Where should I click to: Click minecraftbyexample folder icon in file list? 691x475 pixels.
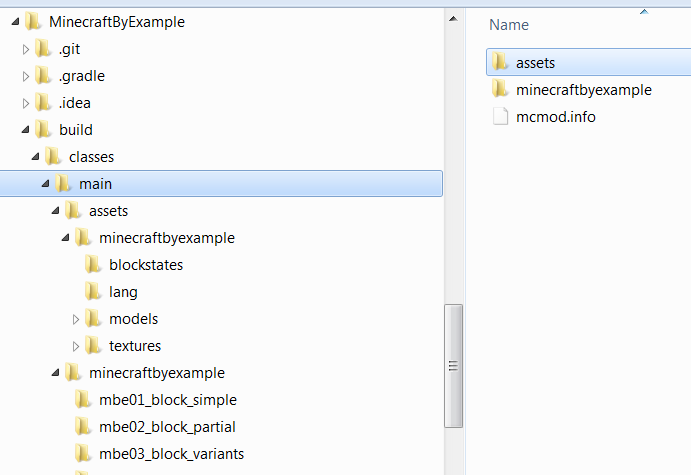[500, 89]
